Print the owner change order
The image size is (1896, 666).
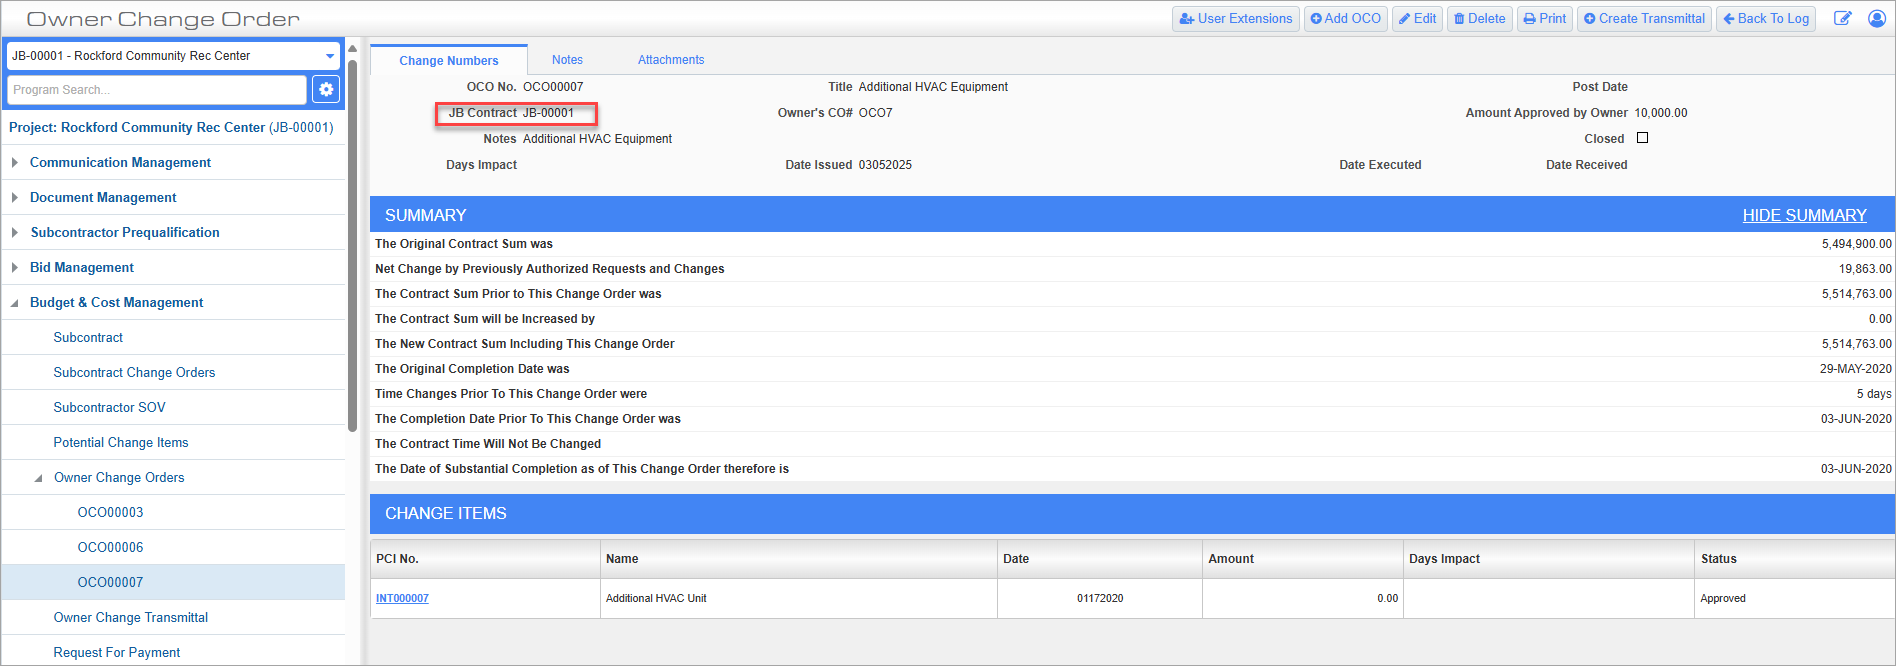(1544, 19)
